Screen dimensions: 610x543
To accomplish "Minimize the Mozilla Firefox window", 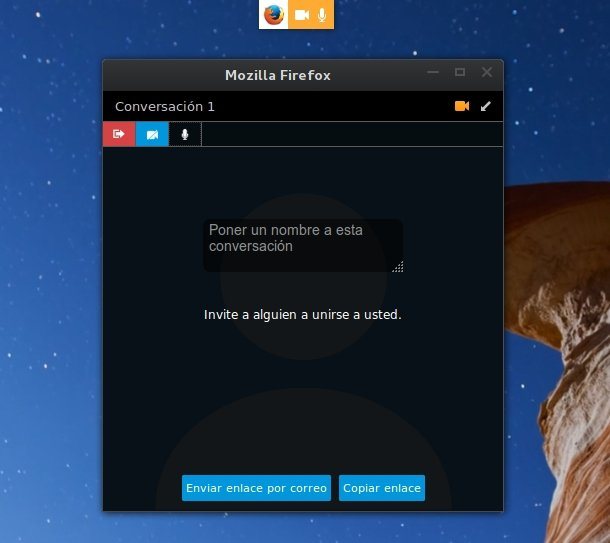I will tap(433, 72).
